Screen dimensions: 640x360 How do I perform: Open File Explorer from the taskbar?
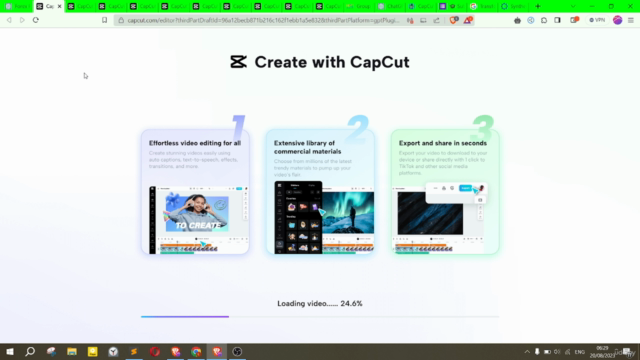pyautogui.click(x=72, y=351)
